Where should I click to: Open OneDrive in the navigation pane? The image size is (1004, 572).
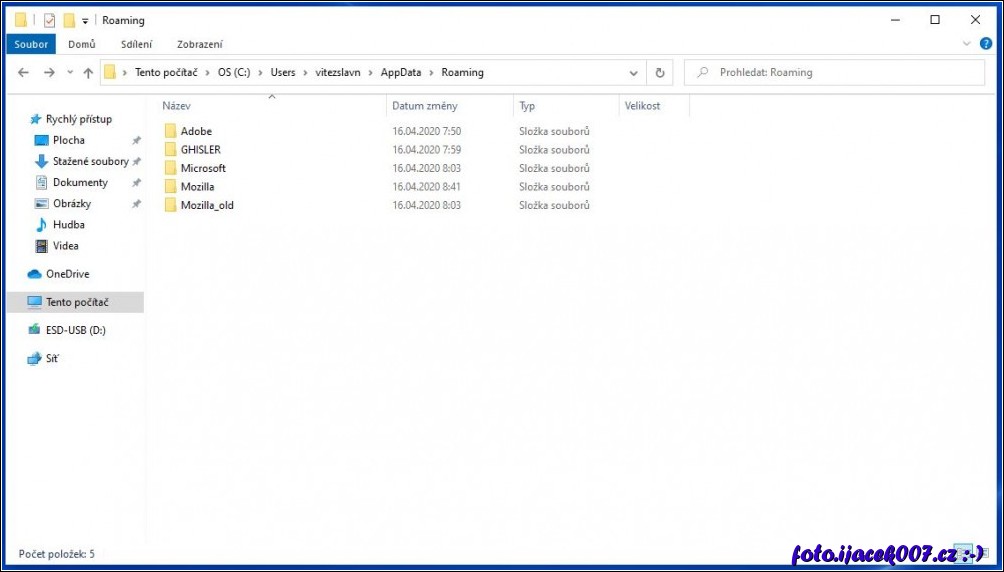(x=66, y=274)
